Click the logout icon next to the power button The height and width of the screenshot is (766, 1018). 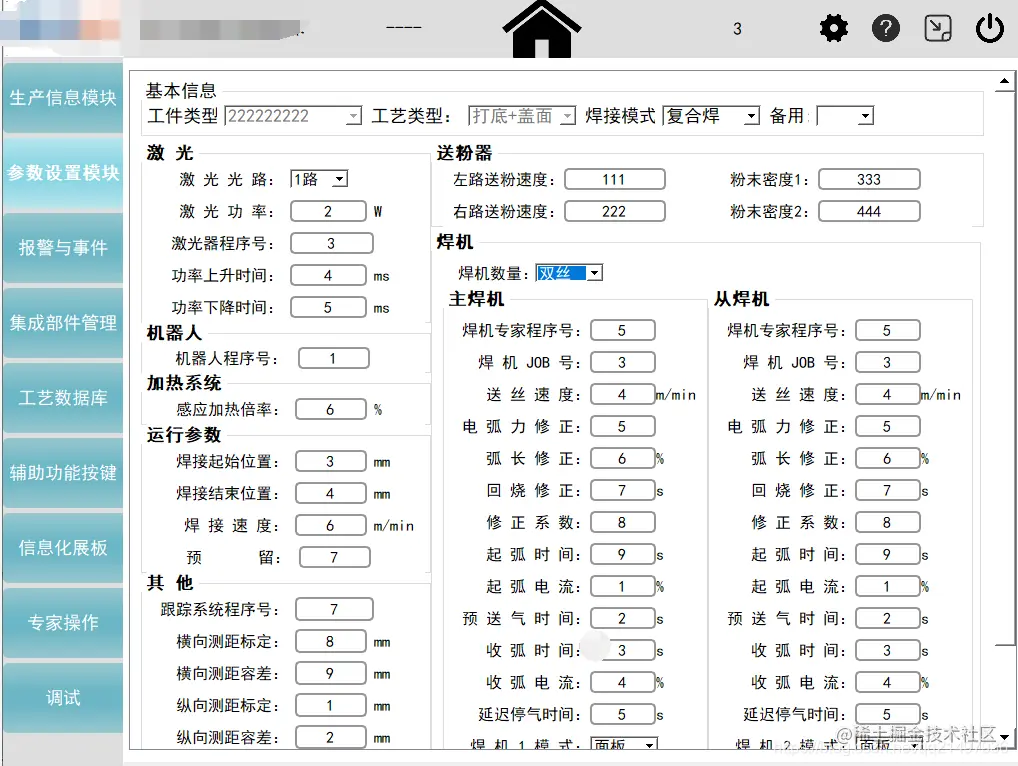[x=937, y=29]
